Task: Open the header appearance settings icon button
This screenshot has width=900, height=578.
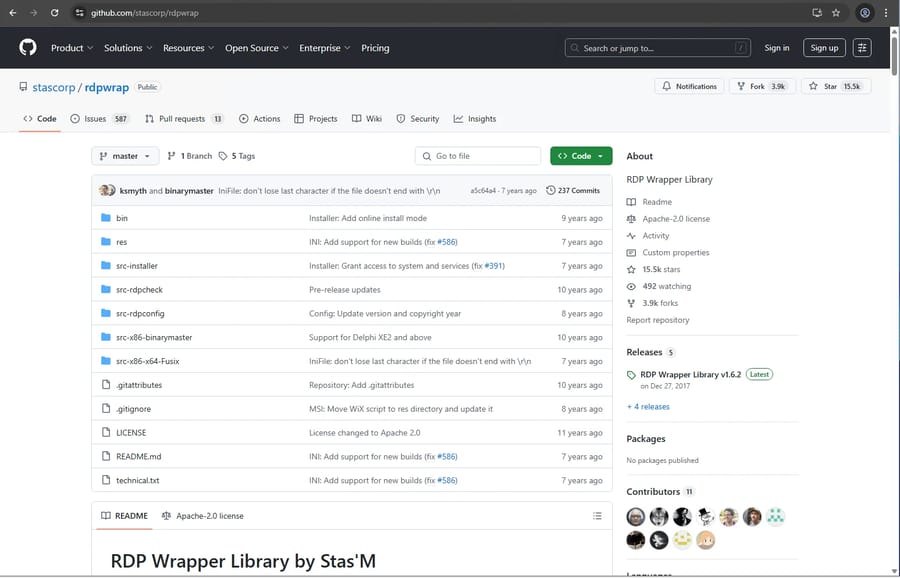Action: click(862, 48)
